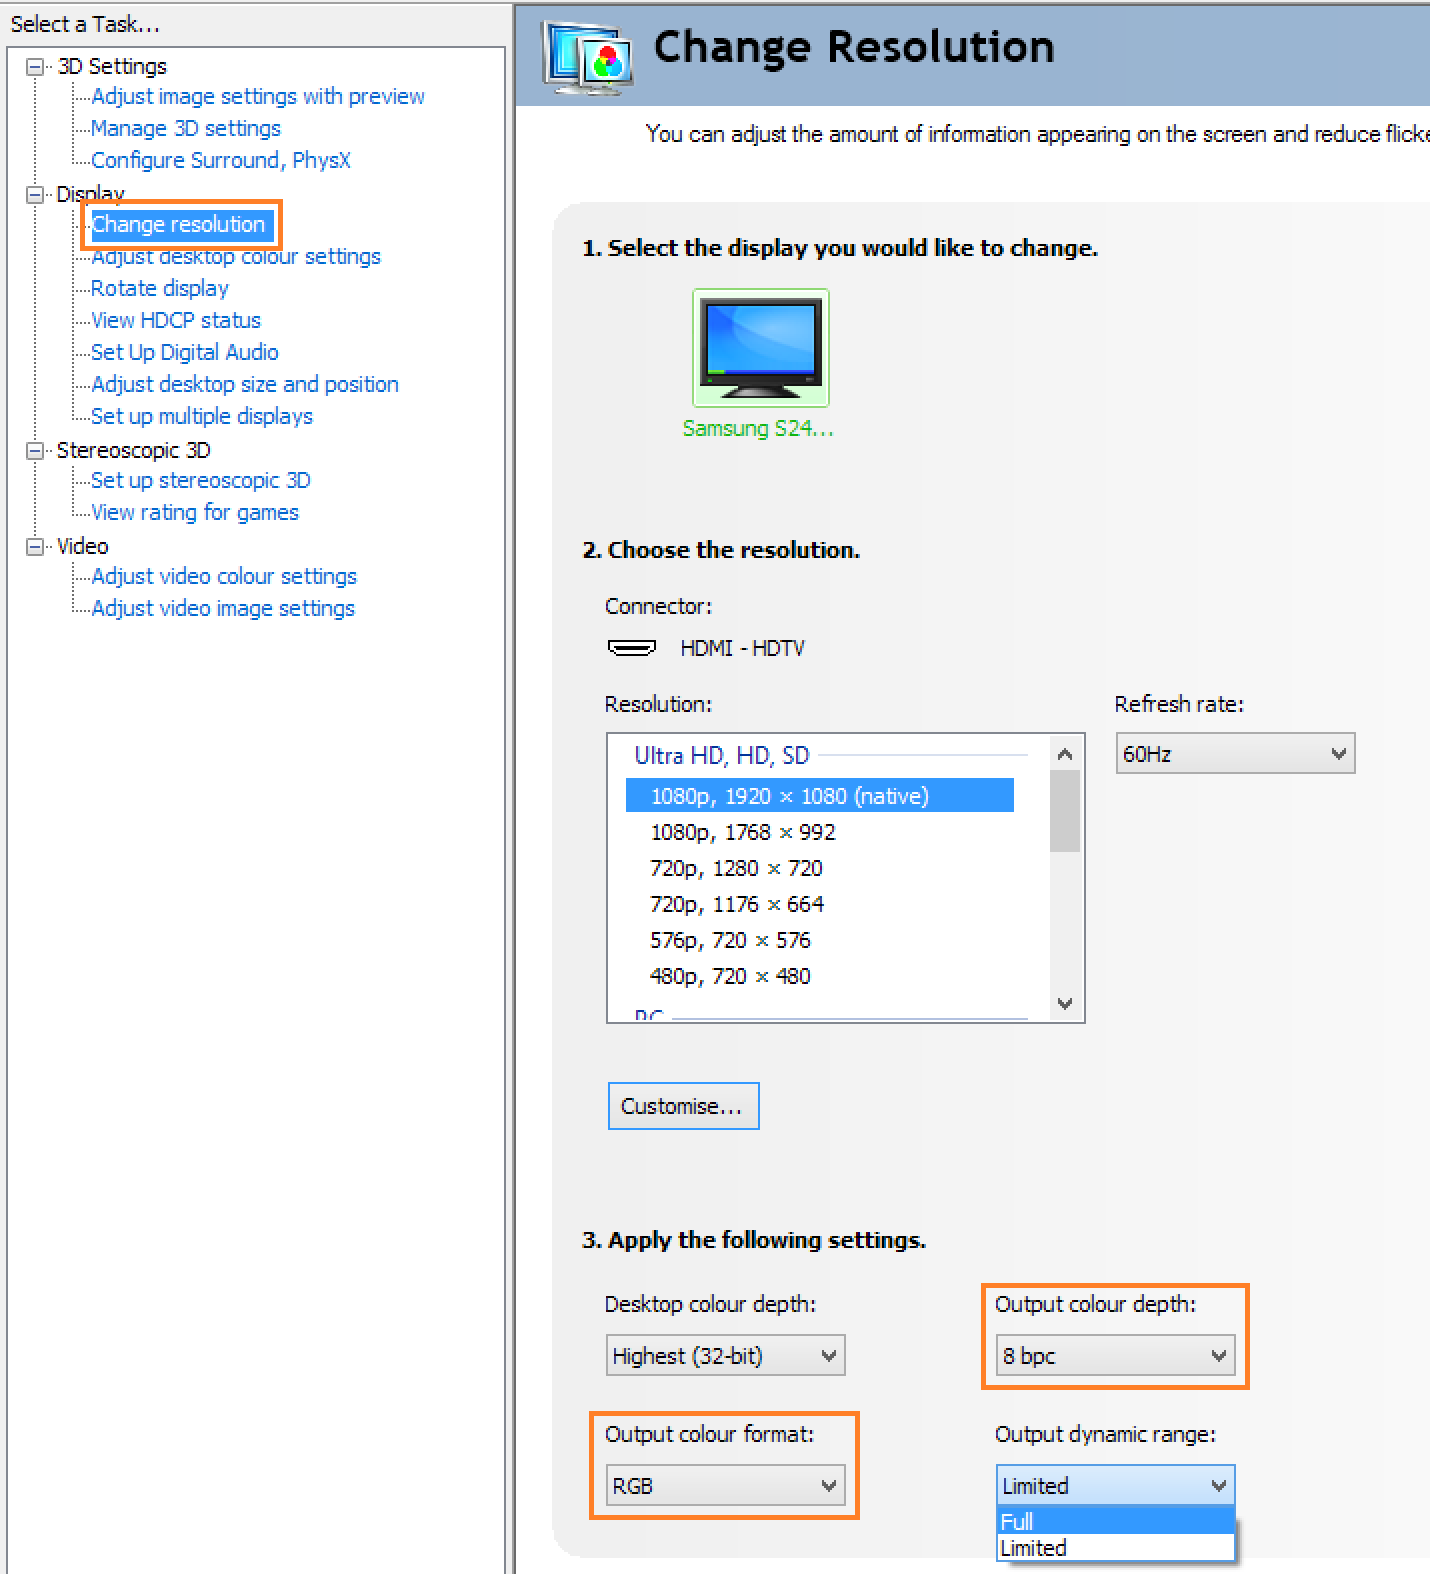
Task: Collapse the 3D Settings tree node
Action: 36,67
